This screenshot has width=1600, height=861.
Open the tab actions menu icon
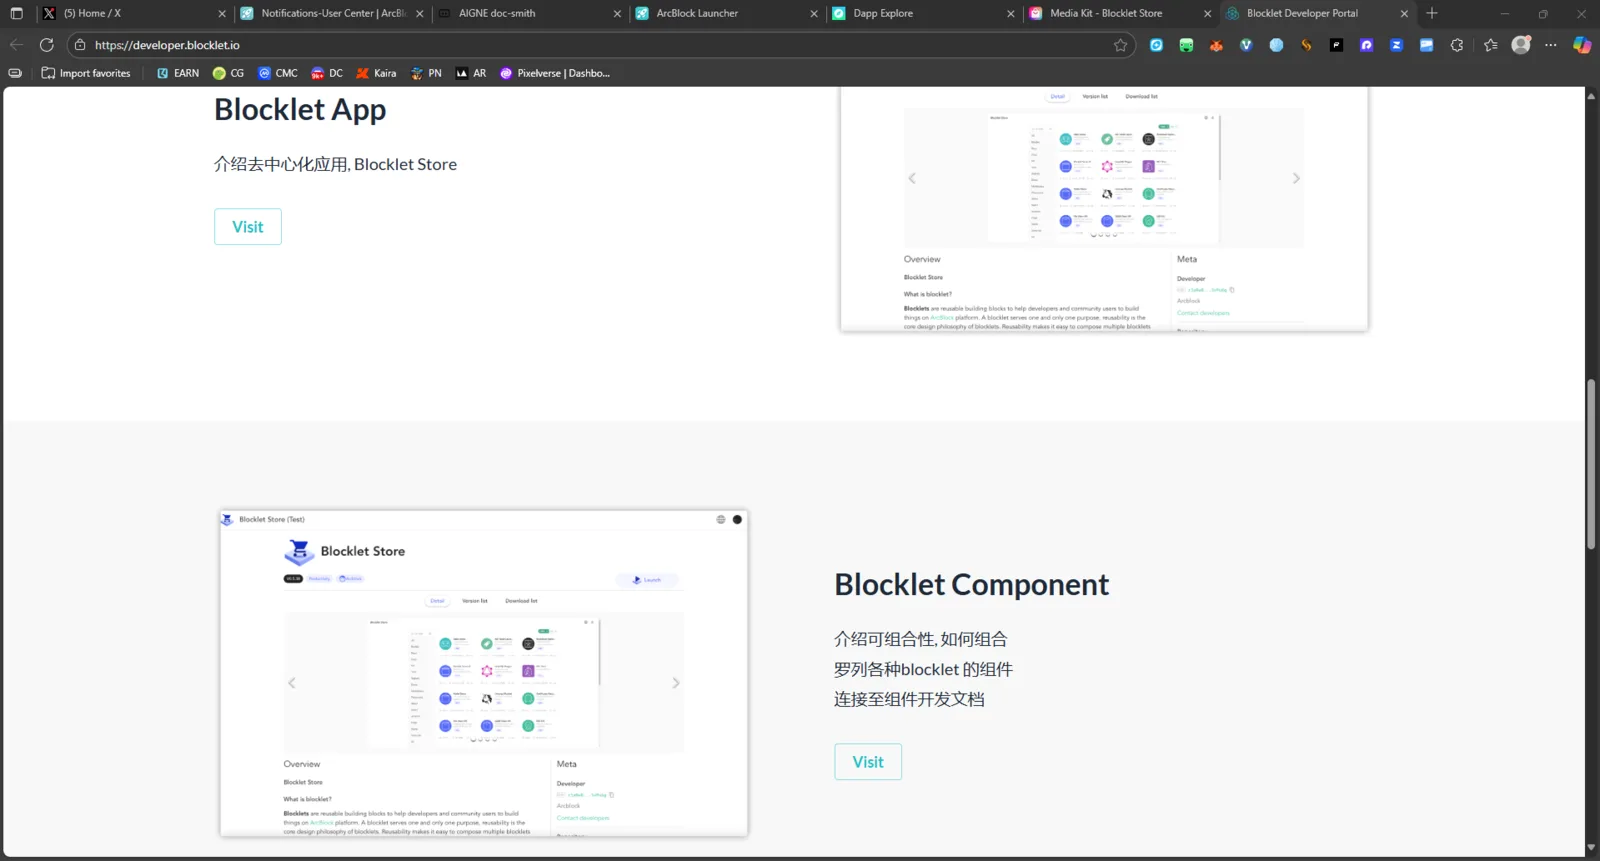16,14
